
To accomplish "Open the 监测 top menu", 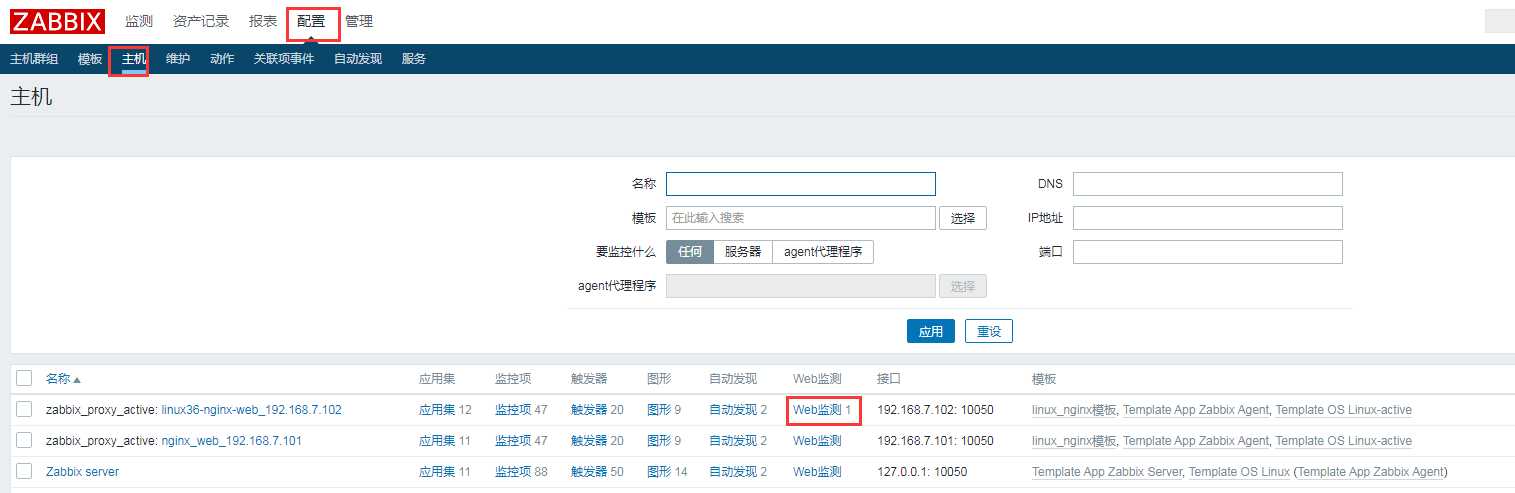I will (139, 21).
